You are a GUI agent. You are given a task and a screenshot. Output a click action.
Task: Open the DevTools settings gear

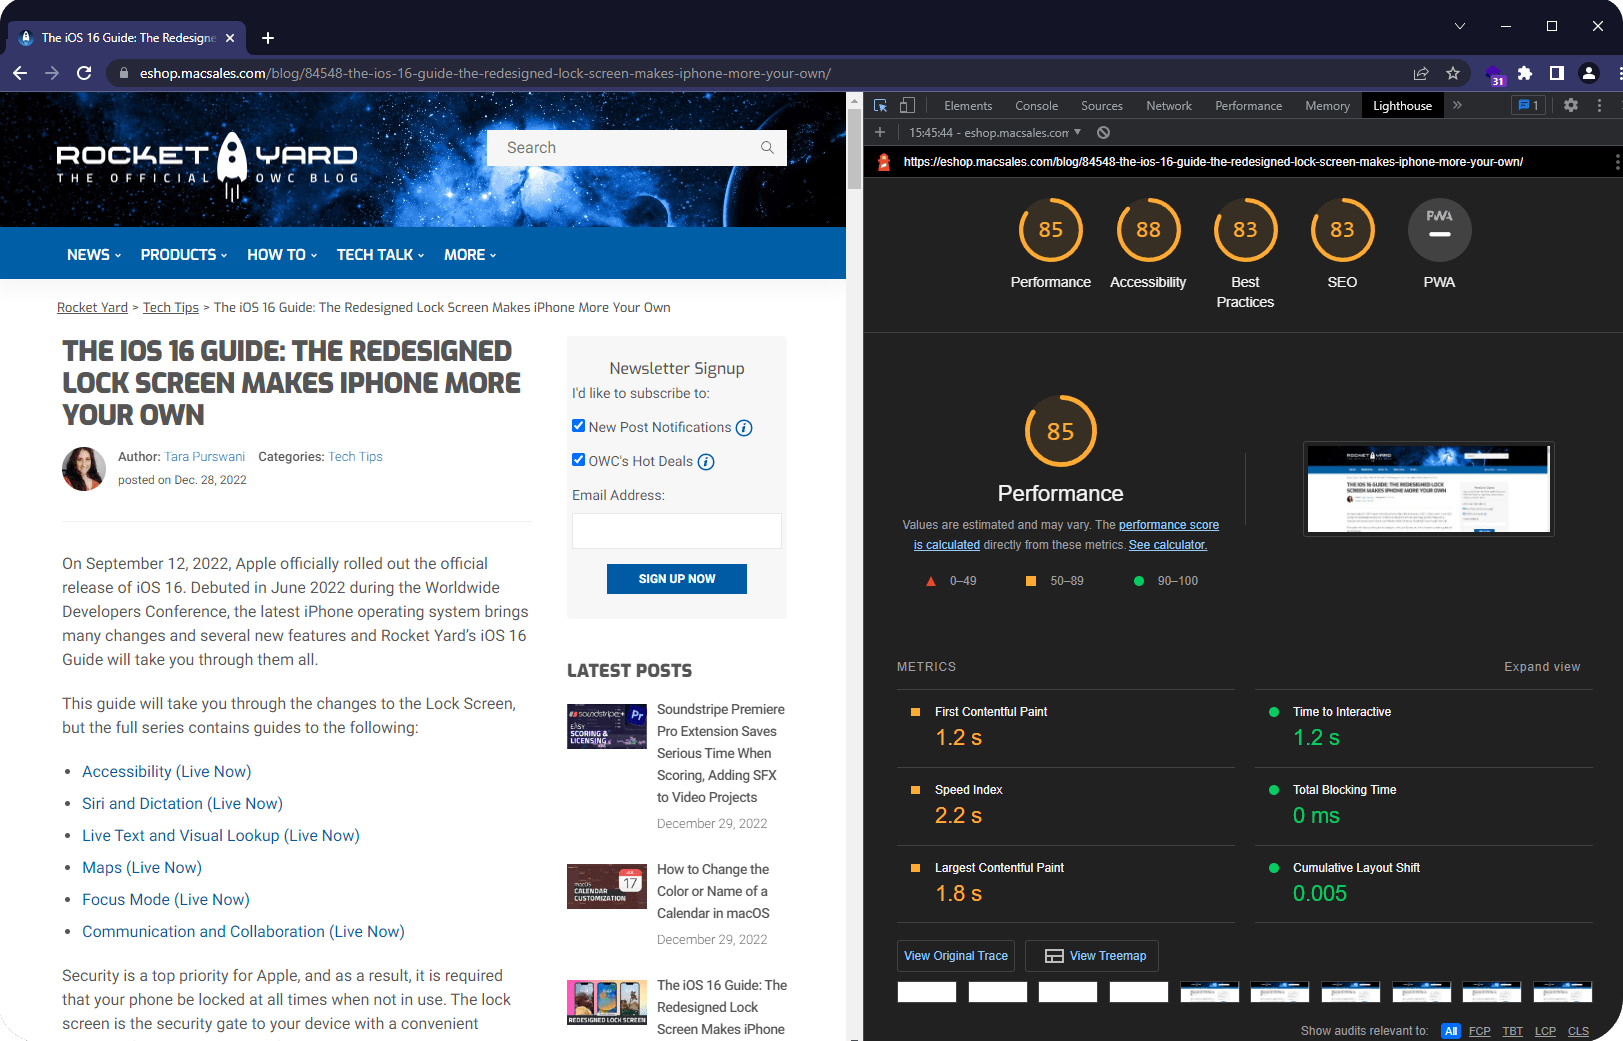[x=1571, y=105]
